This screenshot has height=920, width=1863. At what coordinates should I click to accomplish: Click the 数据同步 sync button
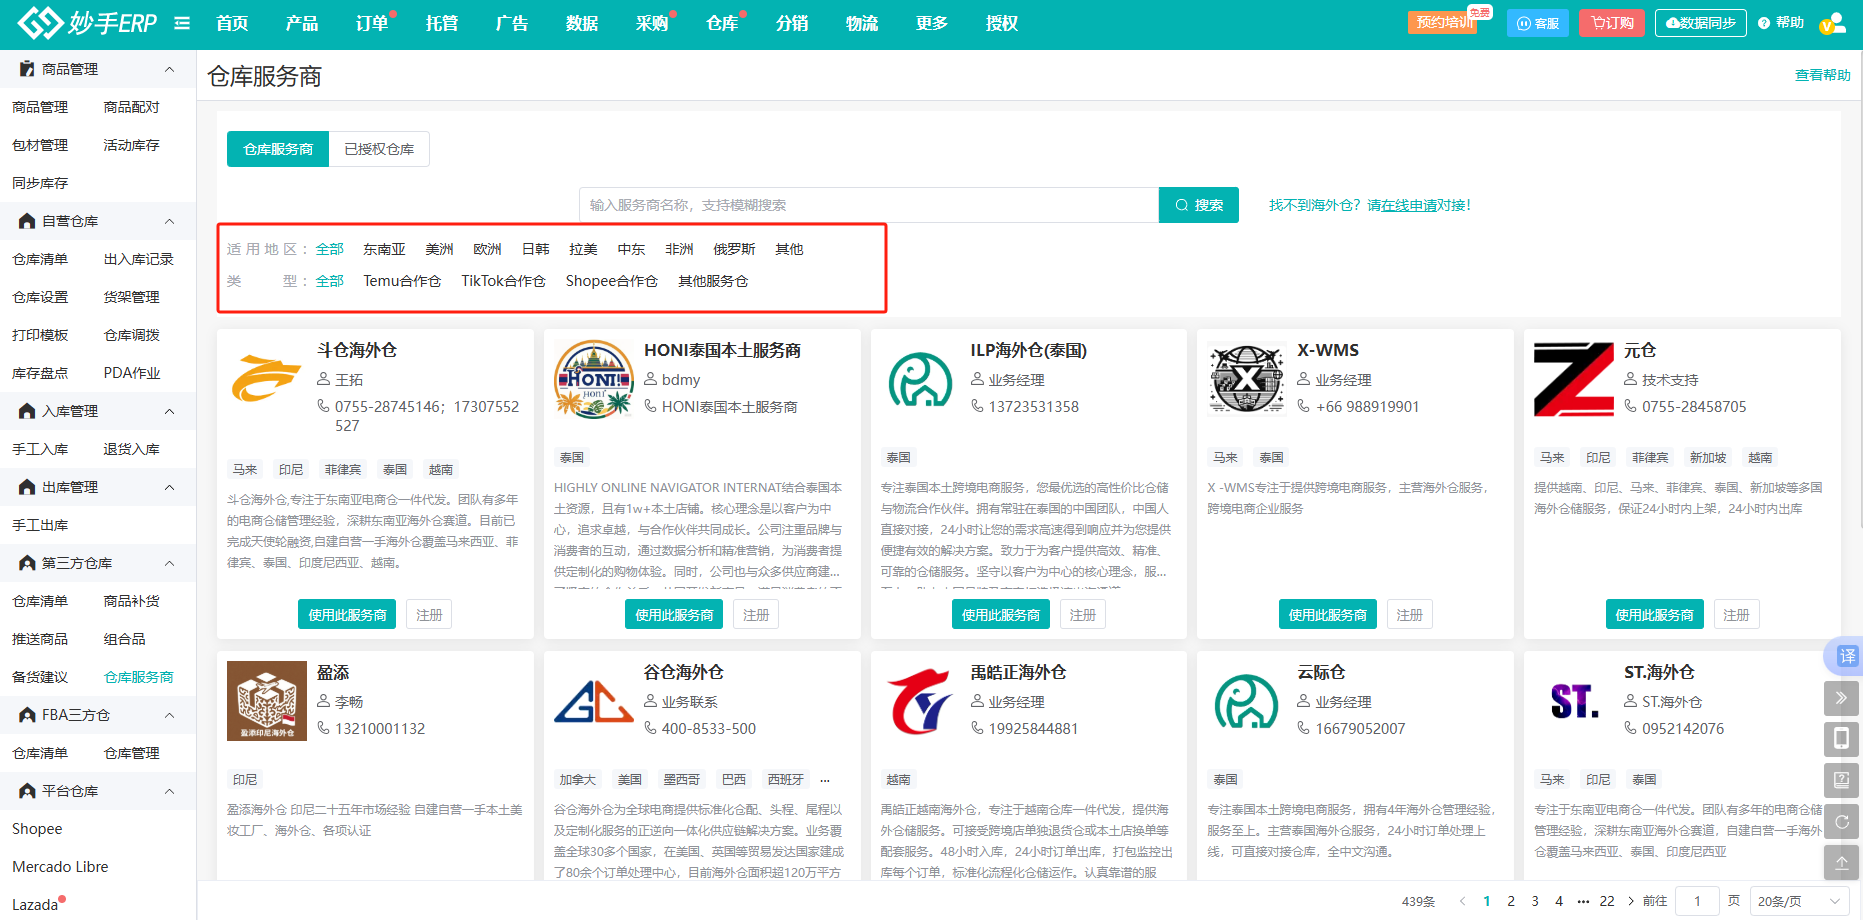[x=1700, y=23]
